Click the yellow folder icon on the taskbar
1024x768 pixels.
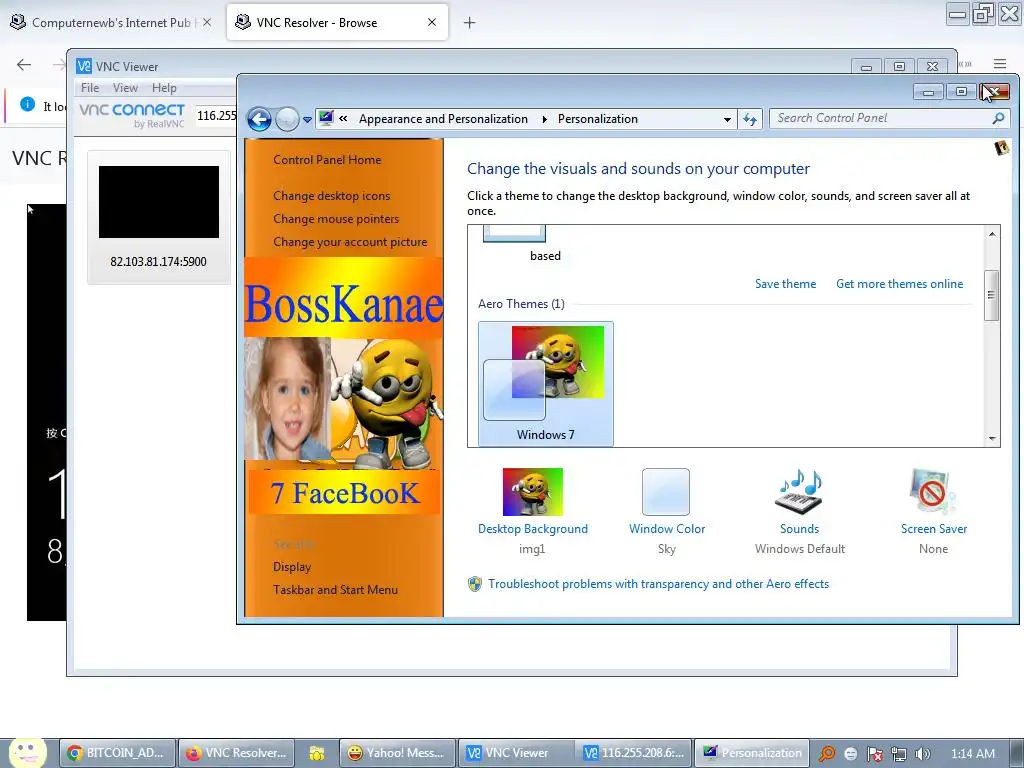tap(317, 754)
